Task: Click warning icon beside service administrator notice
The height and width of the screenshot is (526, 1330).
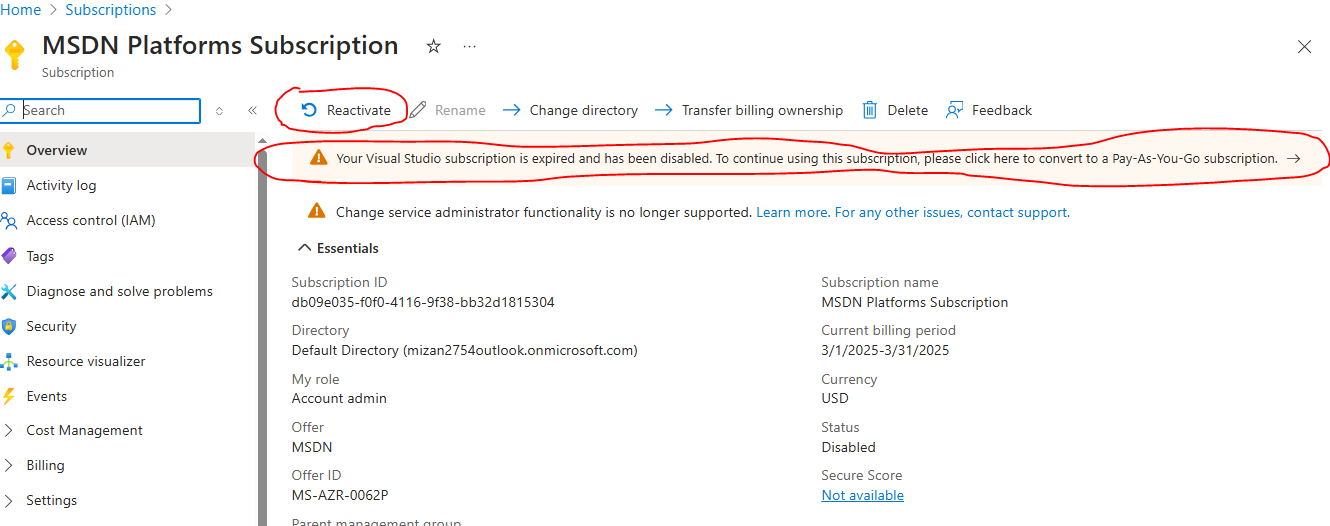Action: tap(316, 211)
